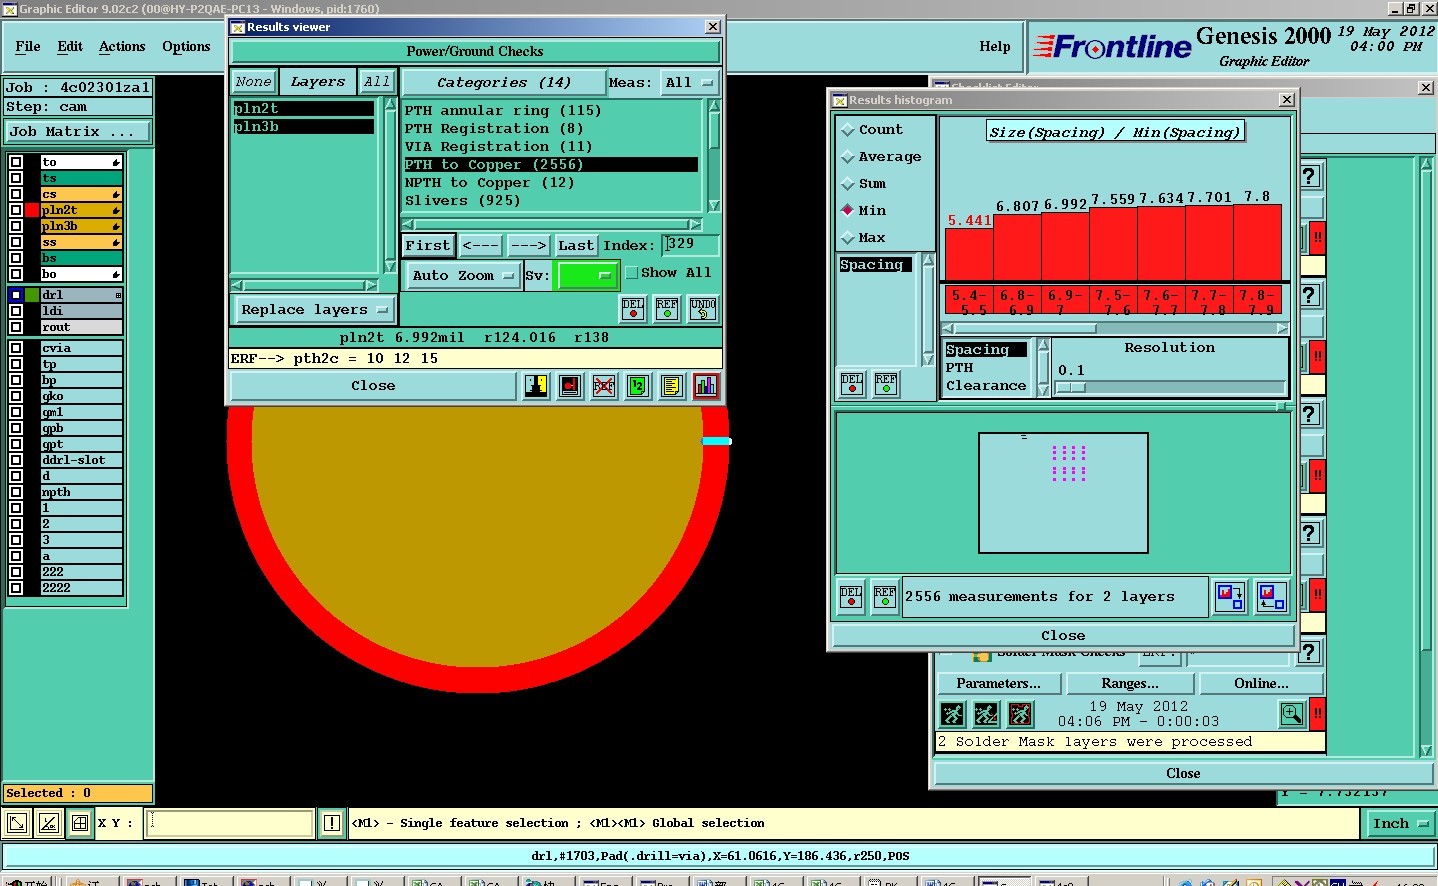Image resolution: width=1438 pixels, height=886 pixels.
Task: Open Options menu
Action: pos(186,46)
